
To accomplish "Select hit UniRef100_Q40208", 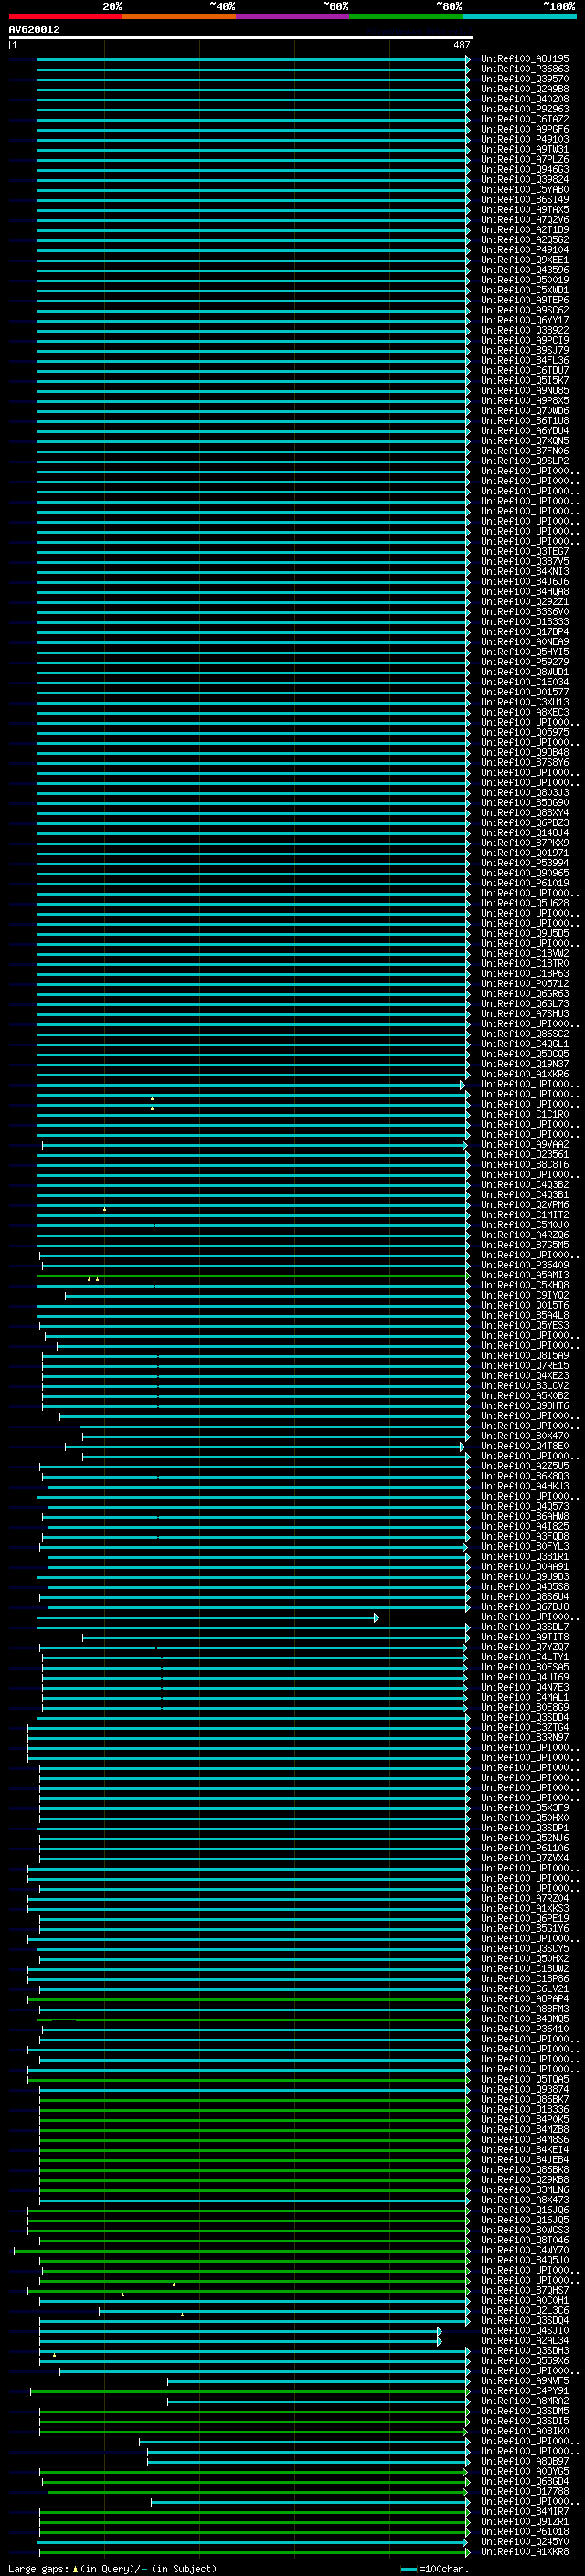I will [525, 99].
